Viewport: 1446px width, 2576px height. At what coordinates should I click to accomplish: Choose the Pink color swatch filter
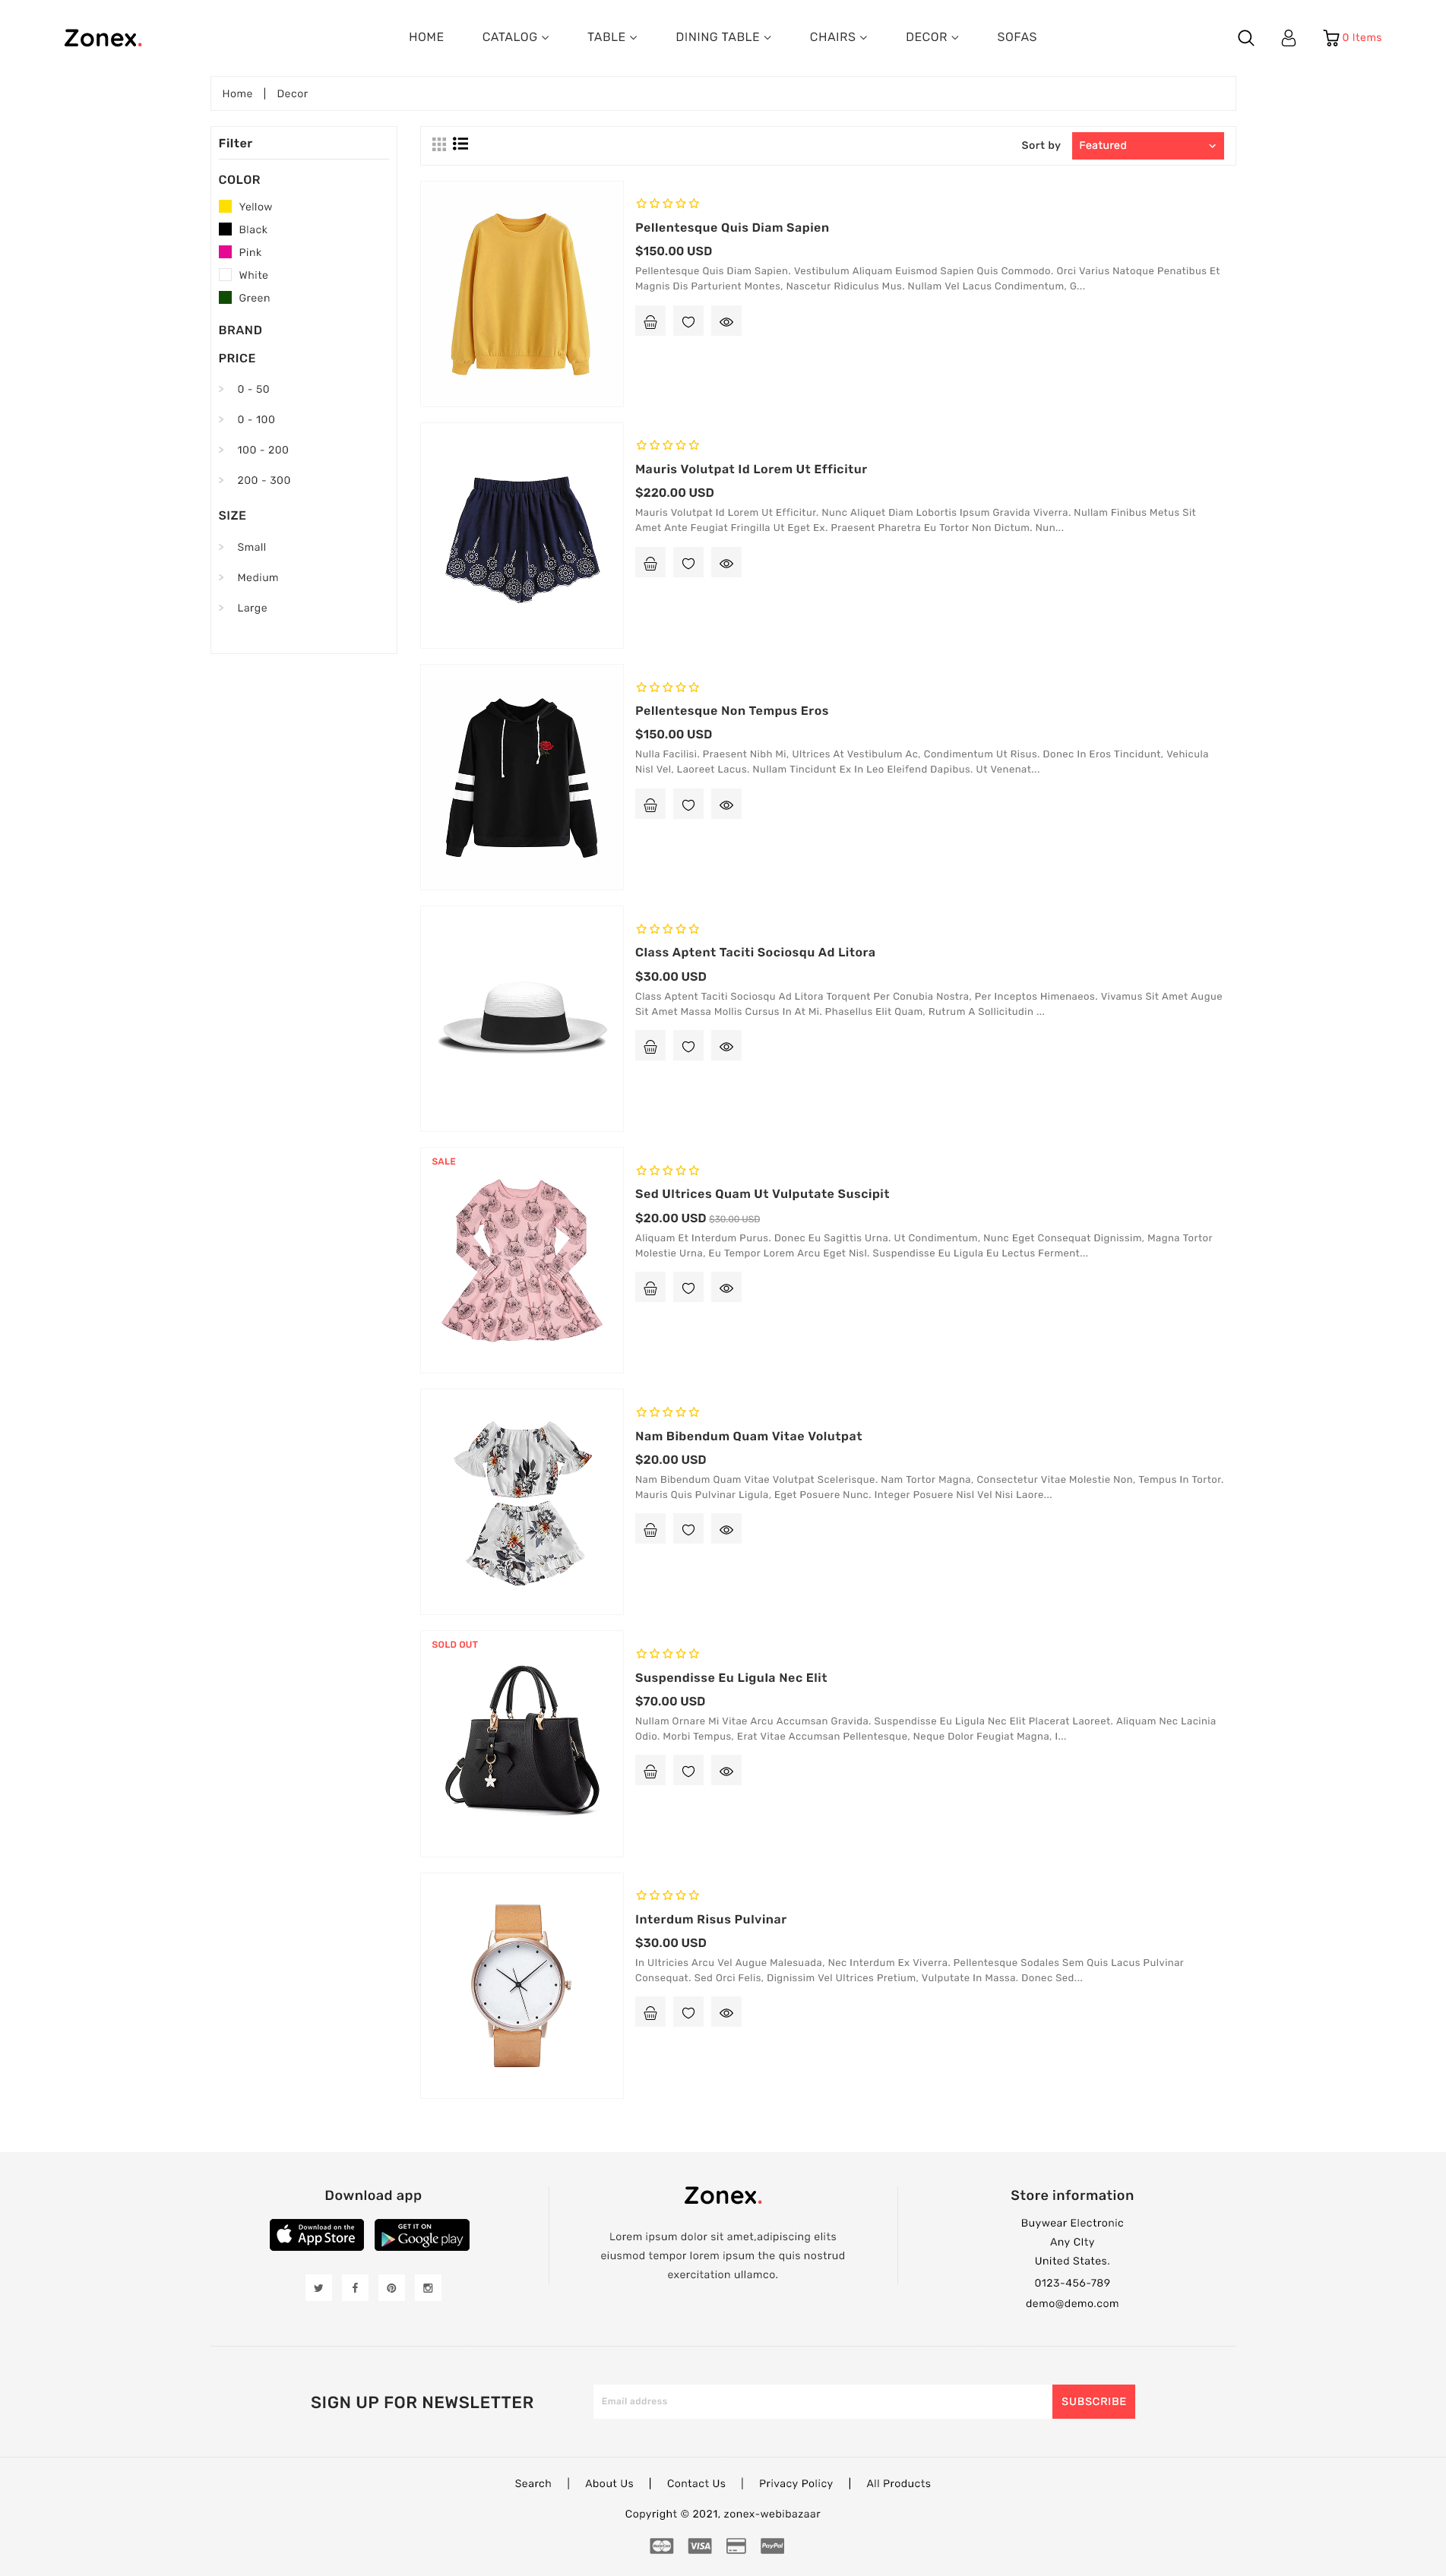click(225, 252)
